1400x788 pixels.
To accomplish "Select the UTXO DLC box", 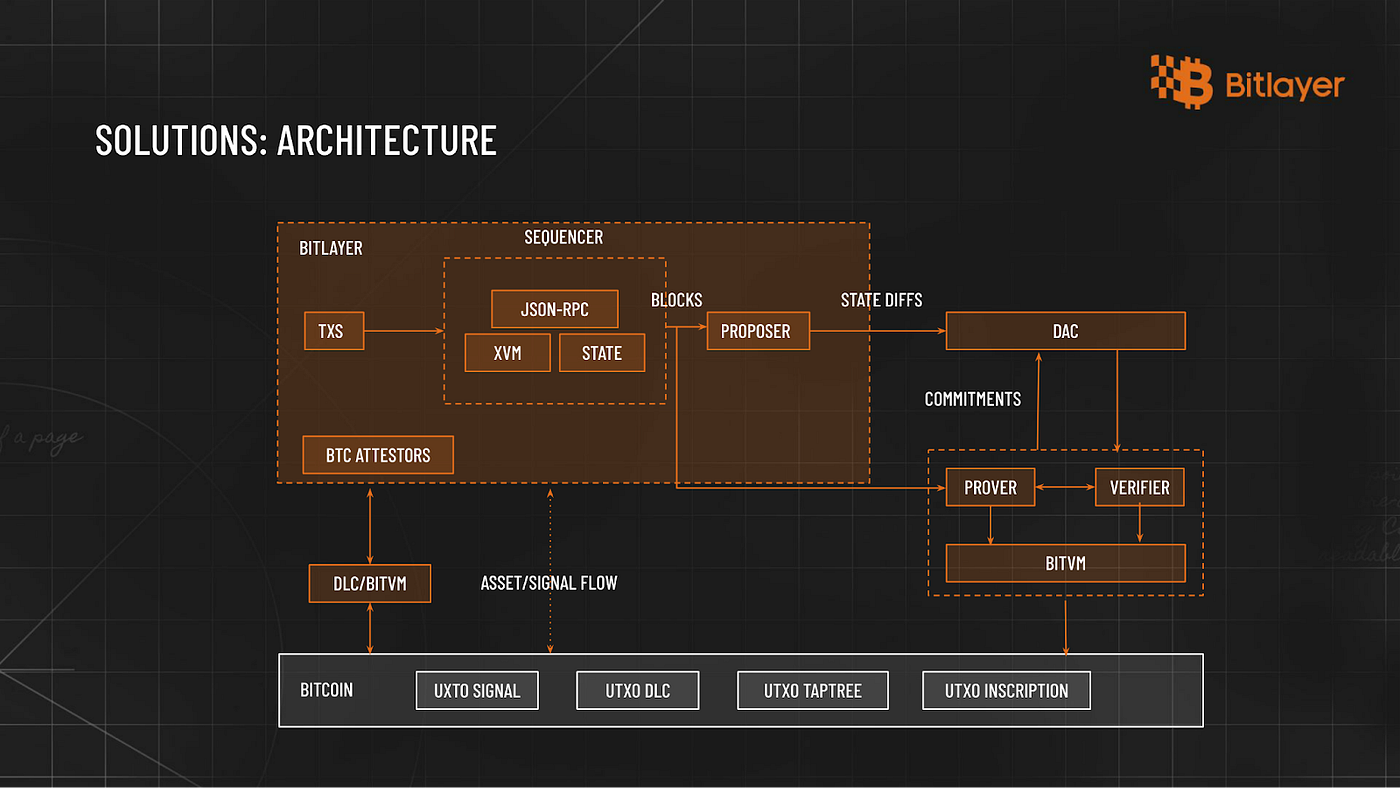I will [x=638, y=690].
